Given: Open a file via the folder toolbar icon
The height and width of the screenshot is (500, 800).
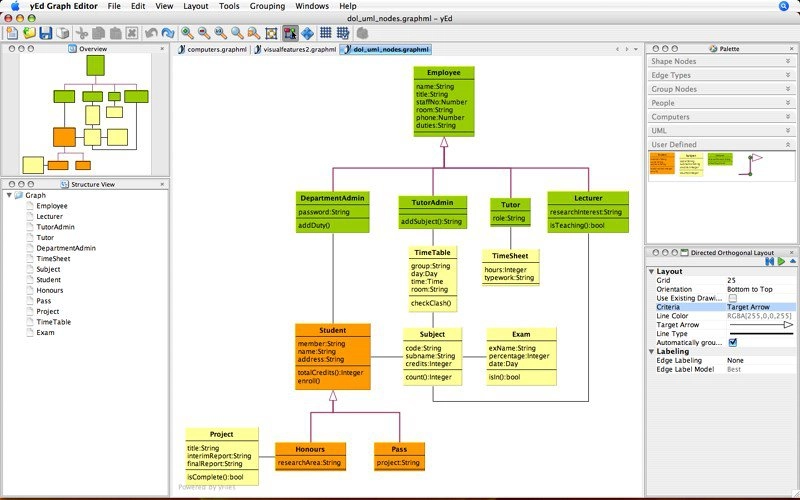Looking at the screenshot, I should (29, 34).
